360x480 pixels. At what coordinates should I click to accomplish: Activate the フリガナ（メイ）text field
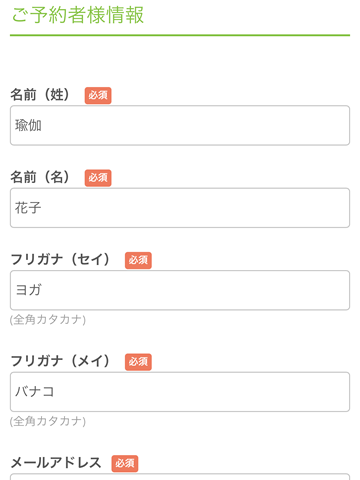click(x=180, y=392)
